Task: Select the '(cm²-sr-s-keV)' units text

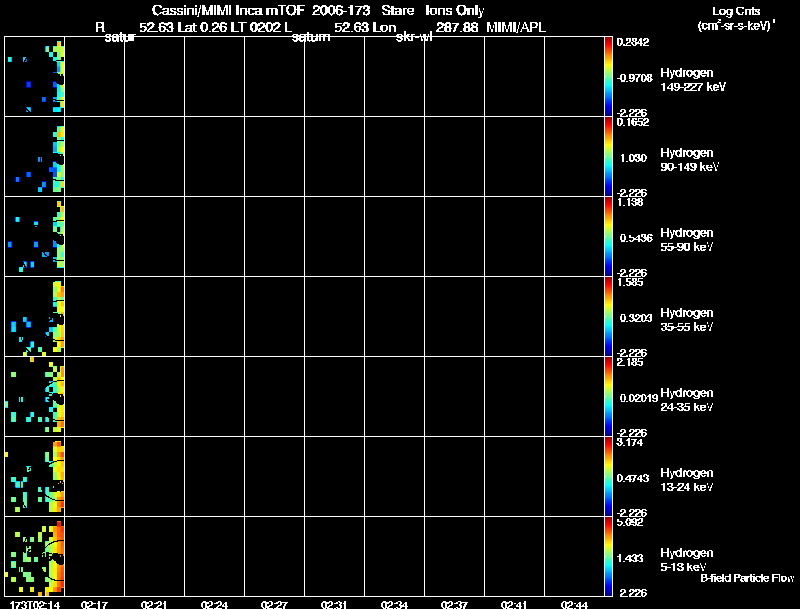Action: pos(736,26)
